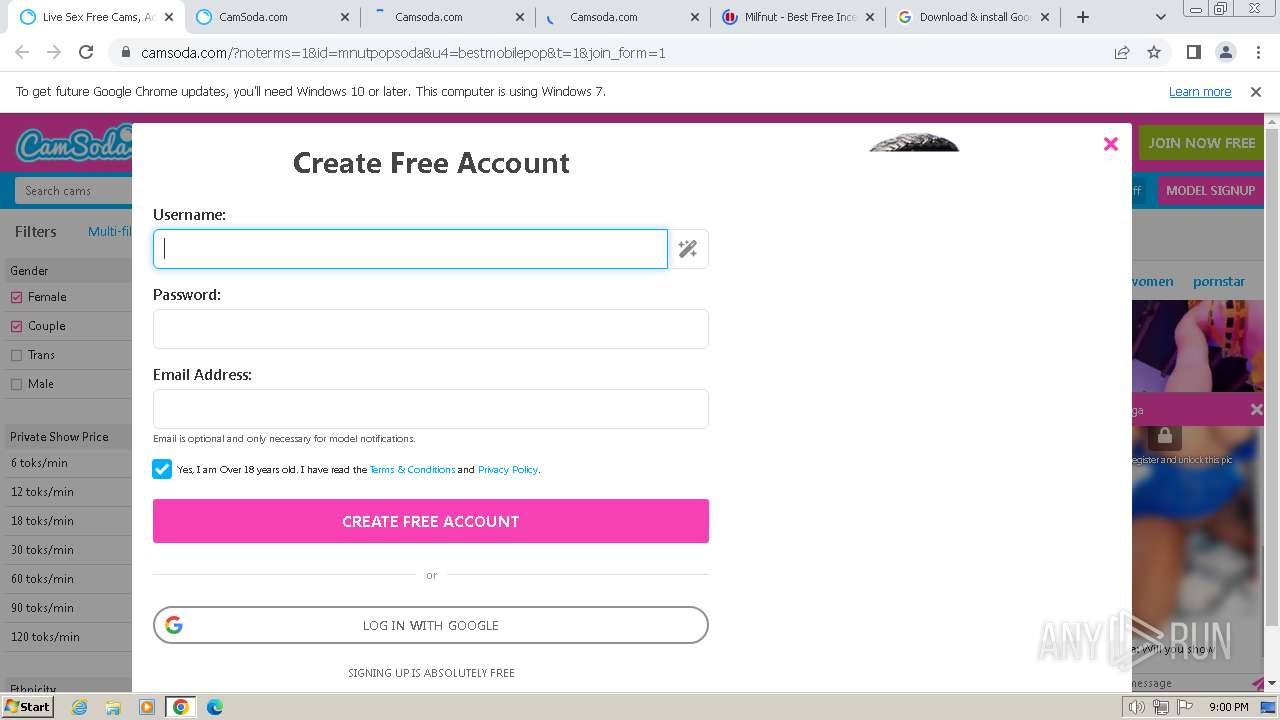Select the 90 toks/min price filter
1280x720 pixels.
point(43,608)
